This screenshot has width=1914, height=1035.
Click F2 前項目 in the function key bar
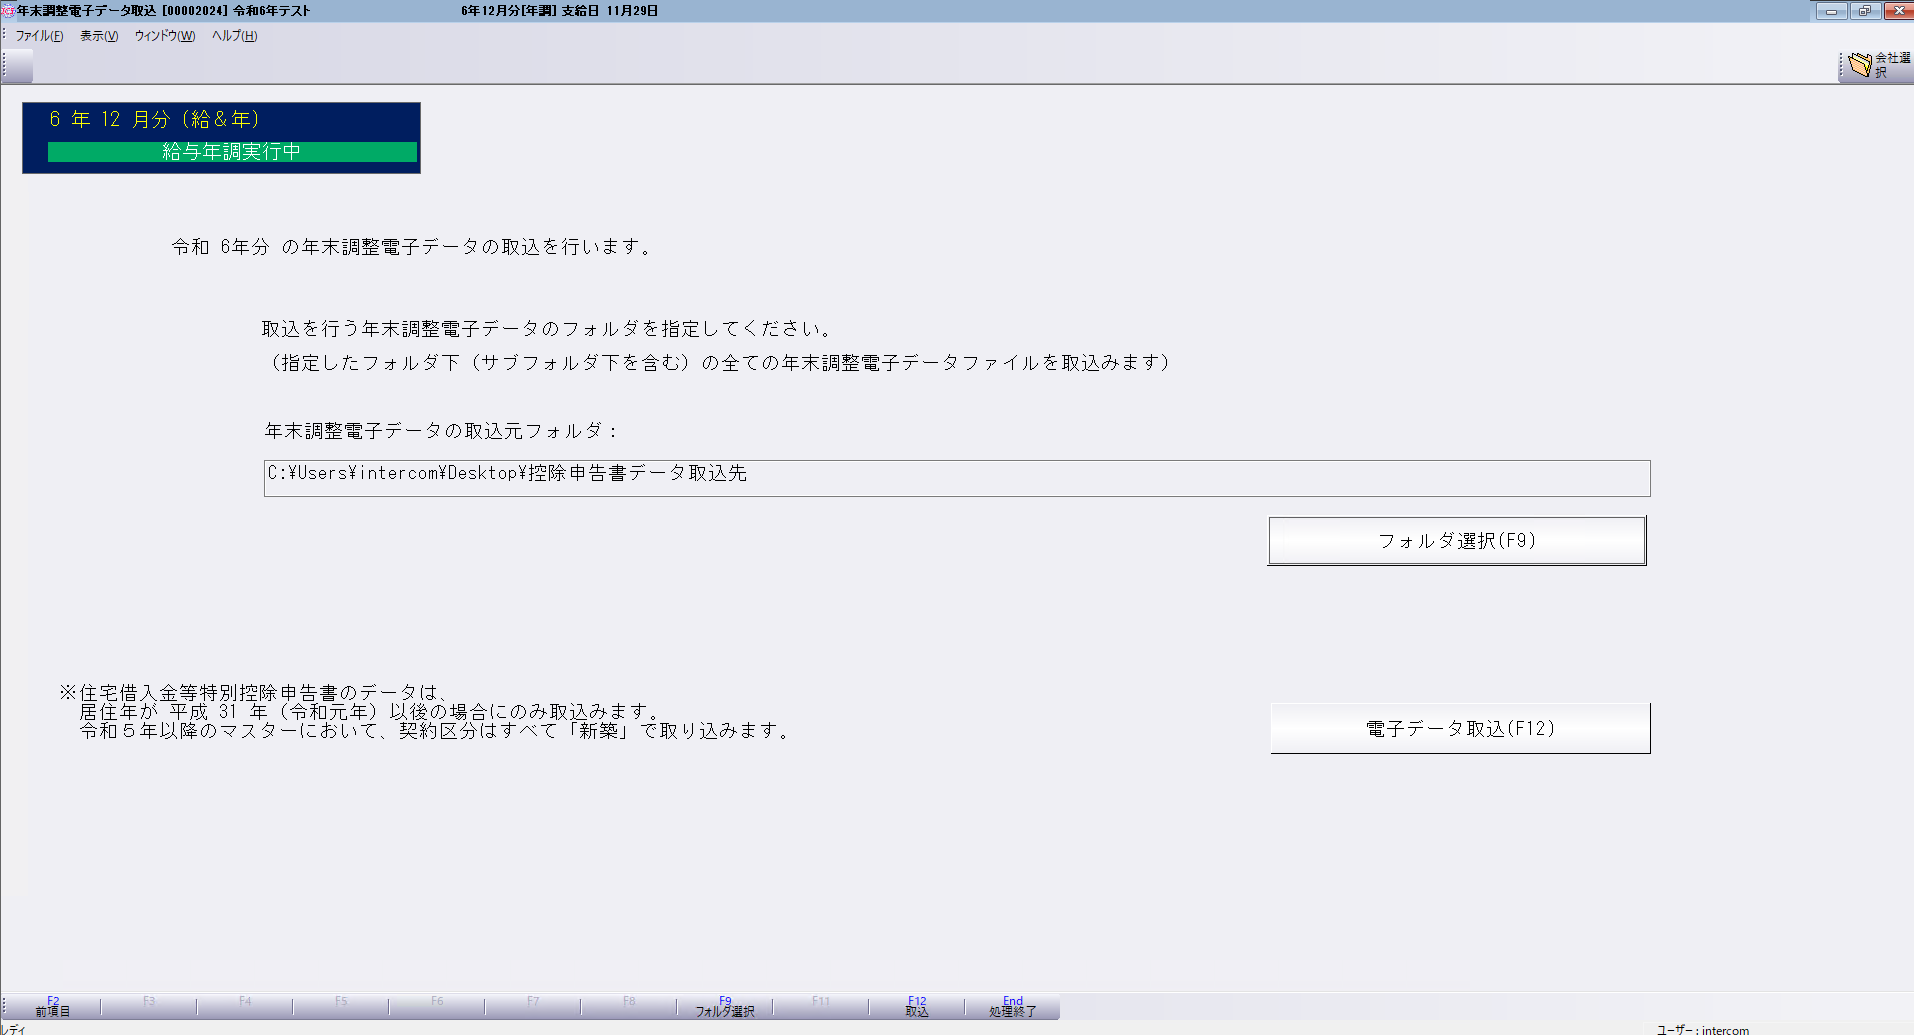click(53, 1007)
